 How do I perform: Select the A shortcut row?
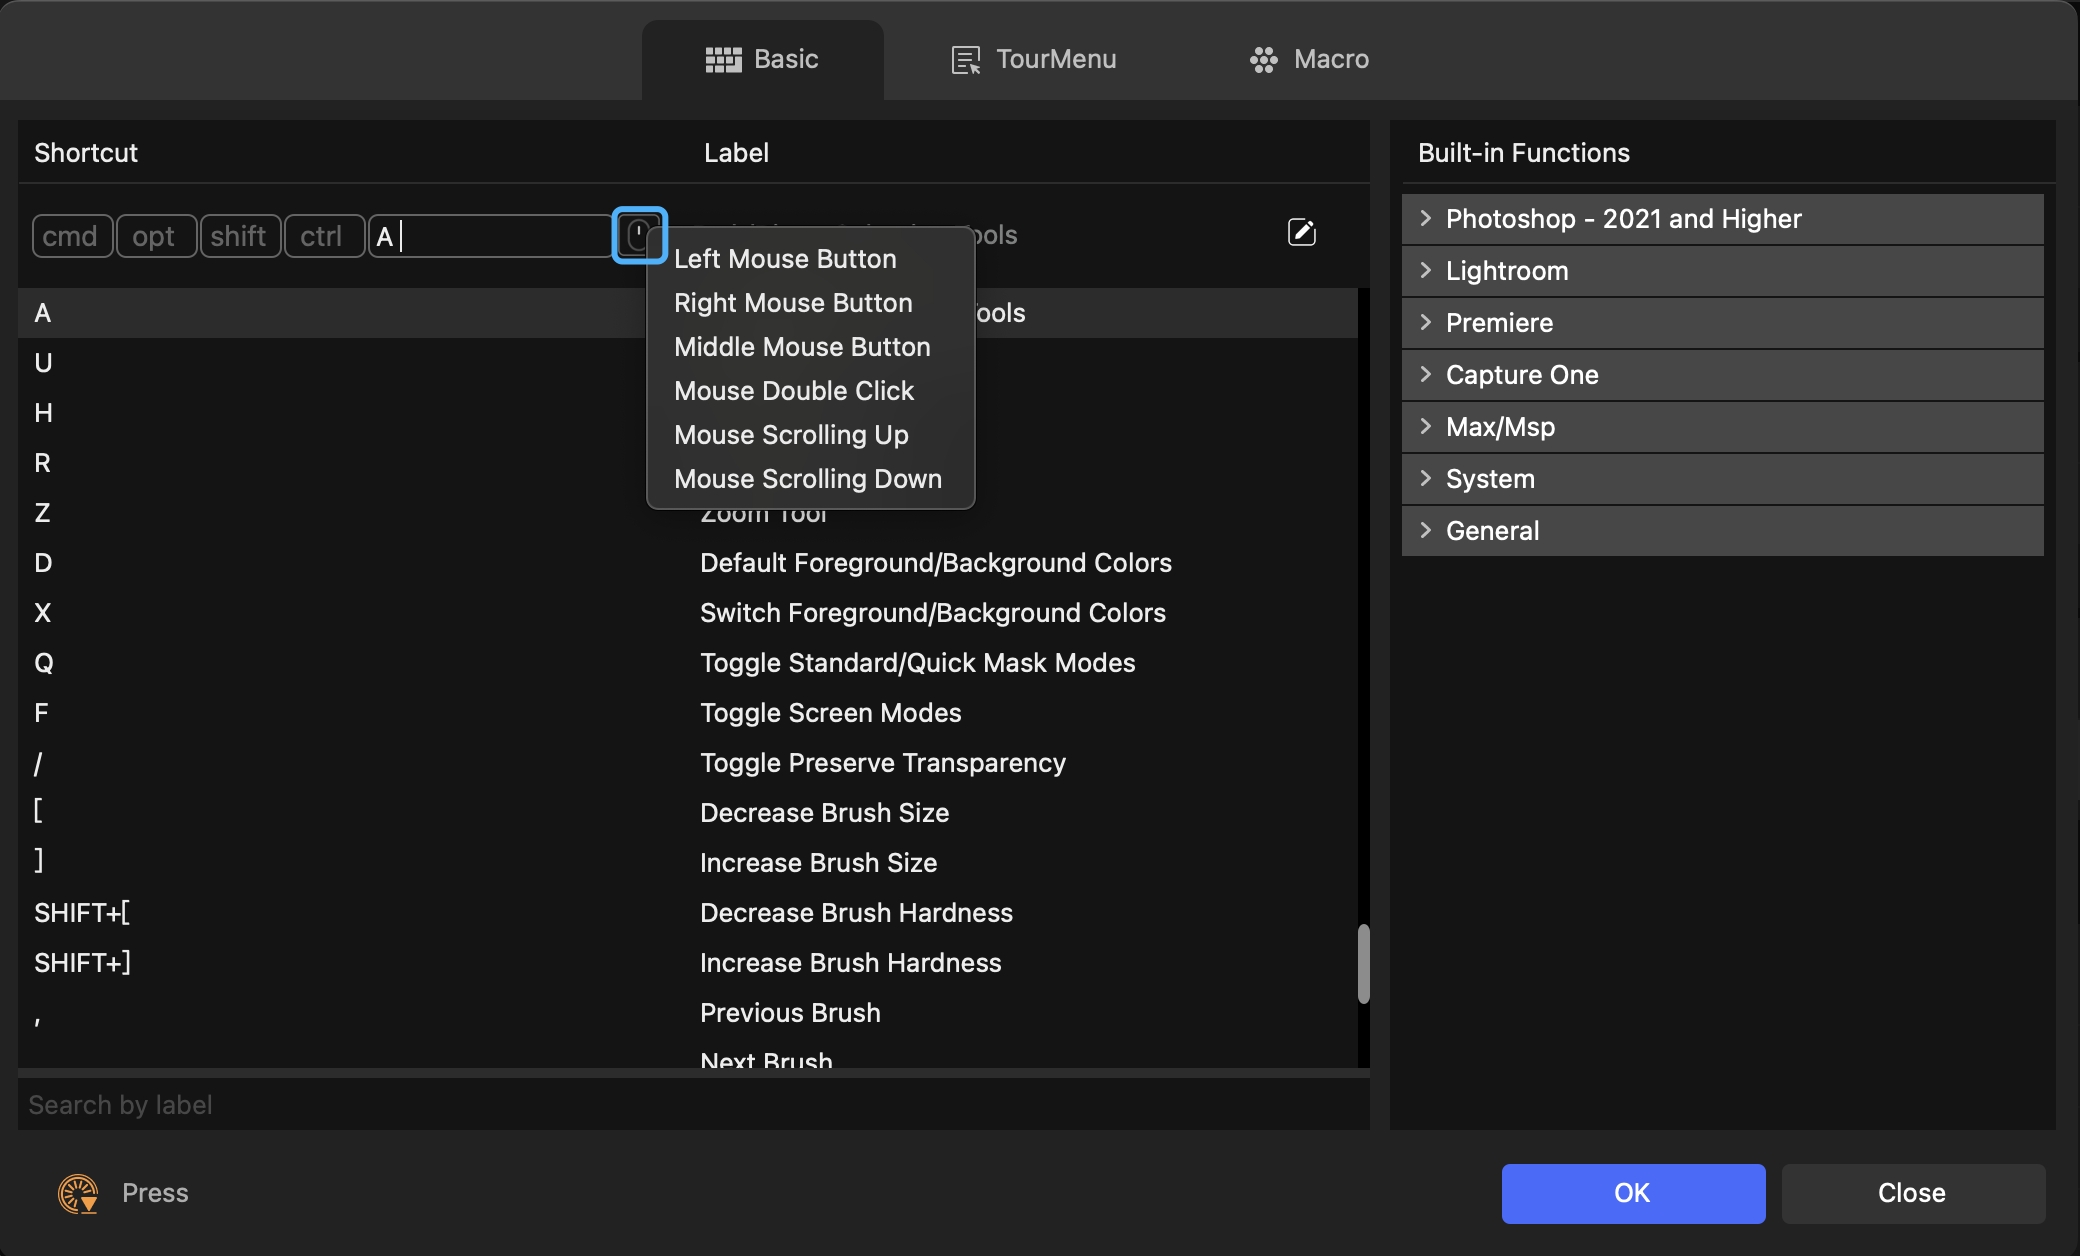tap(687, 313)
